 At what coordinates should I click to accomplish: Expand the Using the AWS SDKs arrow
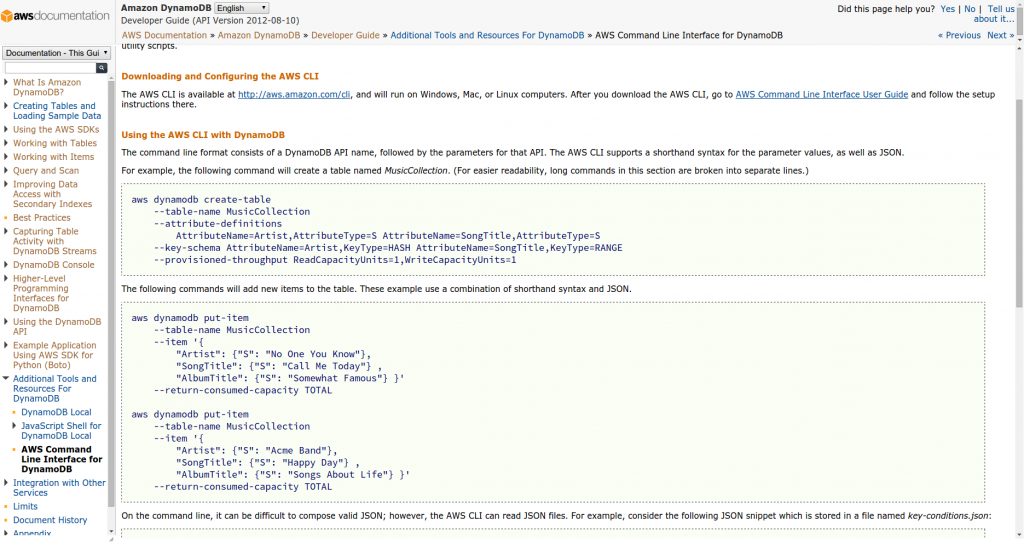coord(6,129)
